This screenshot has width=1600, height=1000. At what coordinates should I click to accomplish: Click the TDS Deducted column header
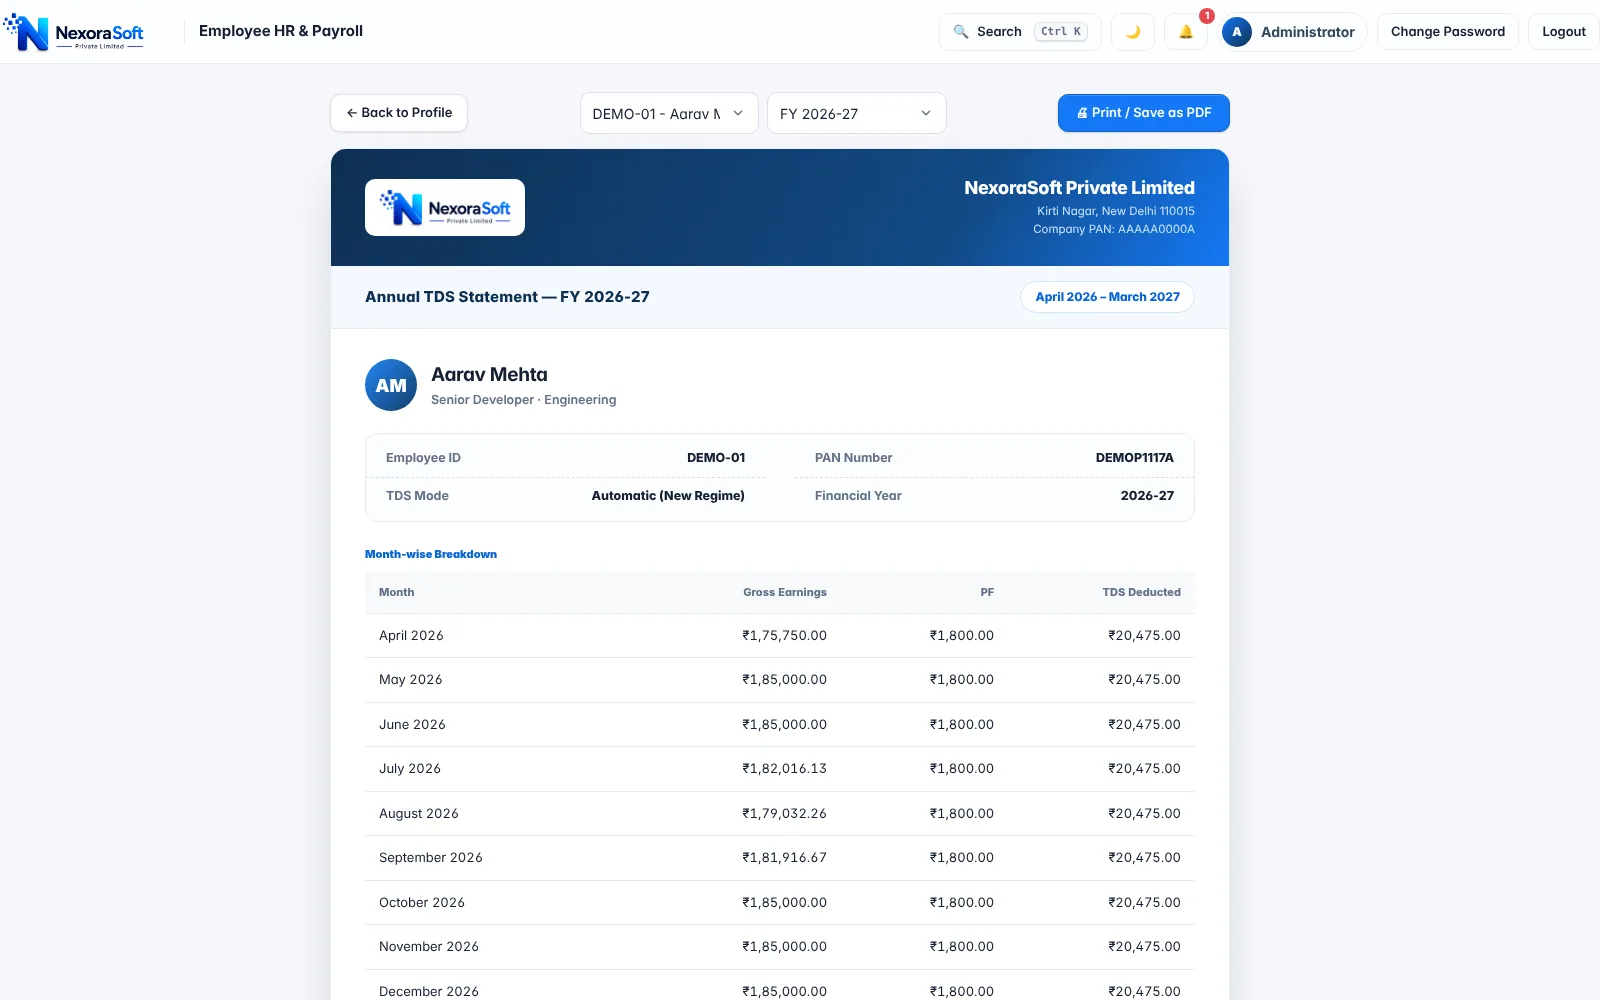[x=1141, y=592]
